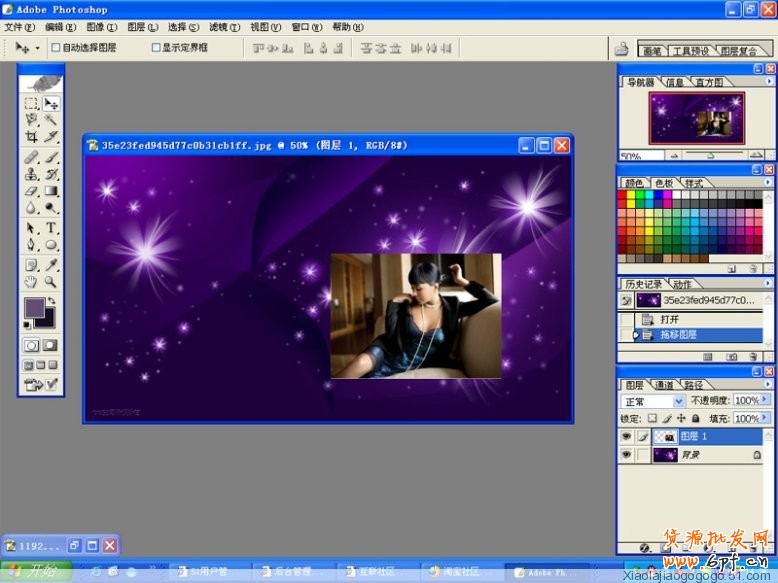Check the 显示定界框 option

point(155,47)
